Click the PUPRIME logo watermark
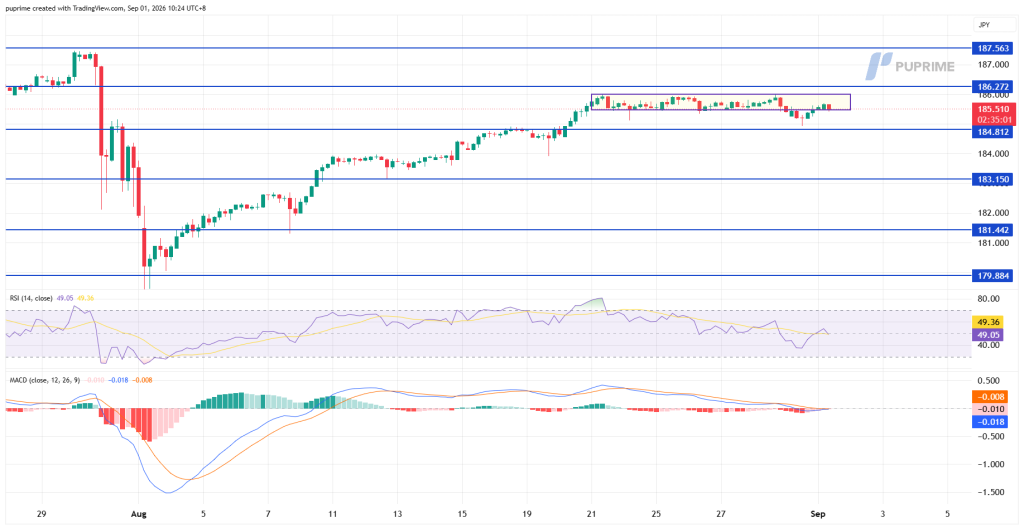The width and height of the screenshot is (1024, 528). click(910, 66)
